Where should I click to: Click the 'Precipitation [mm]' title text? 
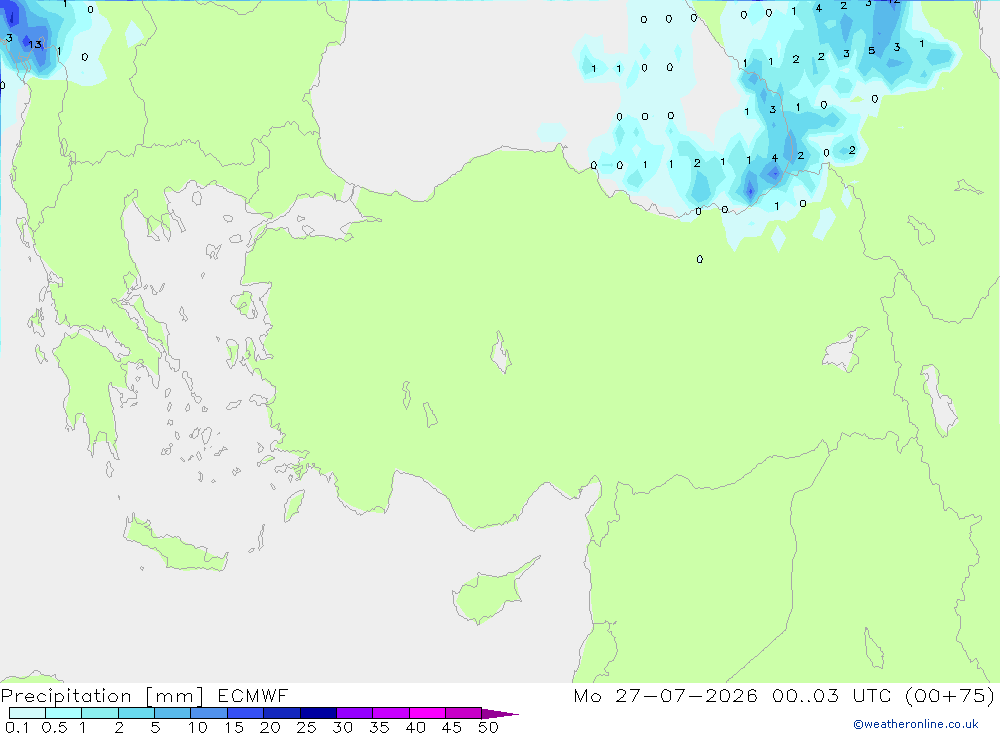102,696
